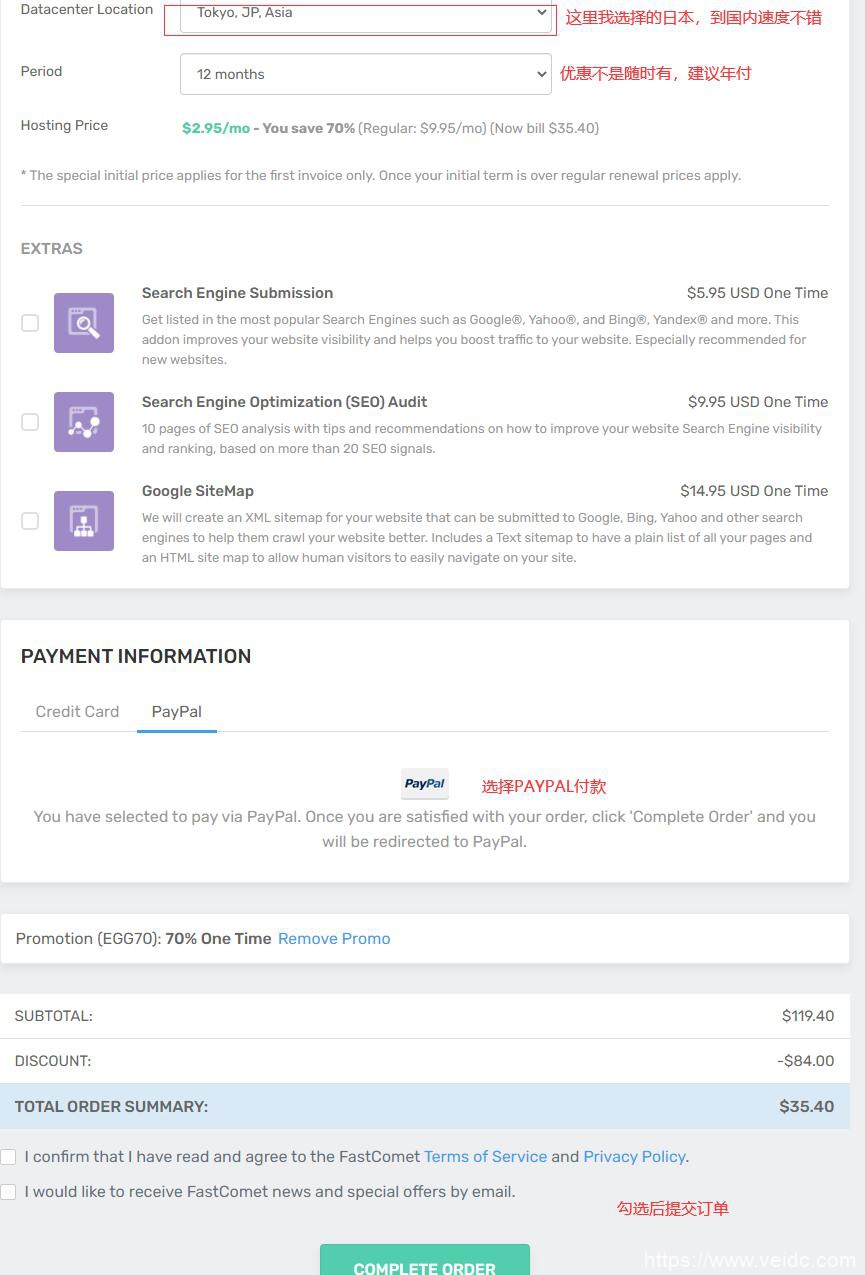This screenshot has height=1275, width=865.
Task: Tick the SEO Audit addon checkbox
Action: point(30,422)
